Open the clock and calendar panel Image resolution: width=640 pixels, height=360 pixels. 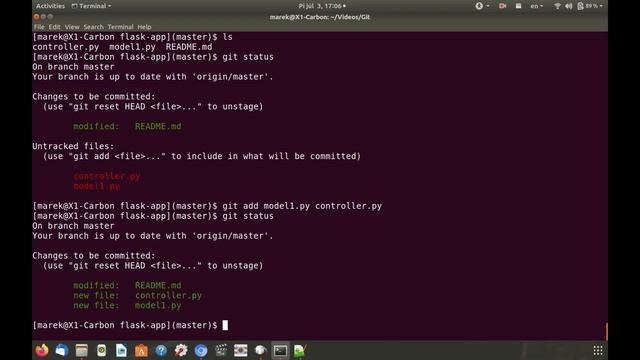322,6
